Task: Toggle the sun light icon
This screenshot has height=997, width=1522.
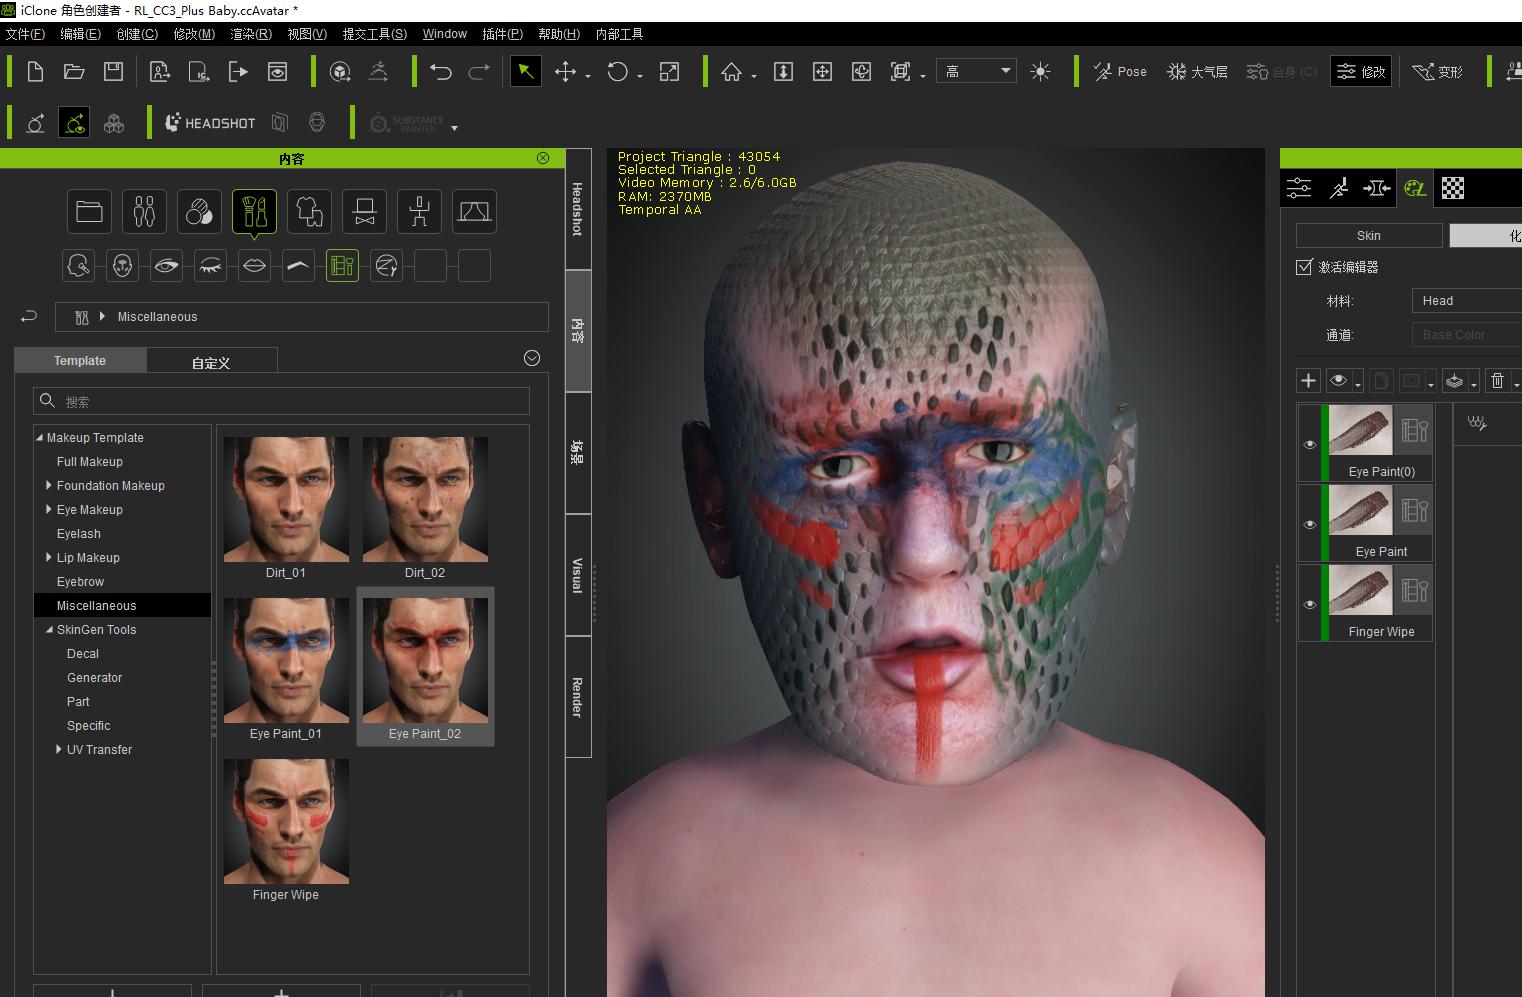Action: 1040,71
